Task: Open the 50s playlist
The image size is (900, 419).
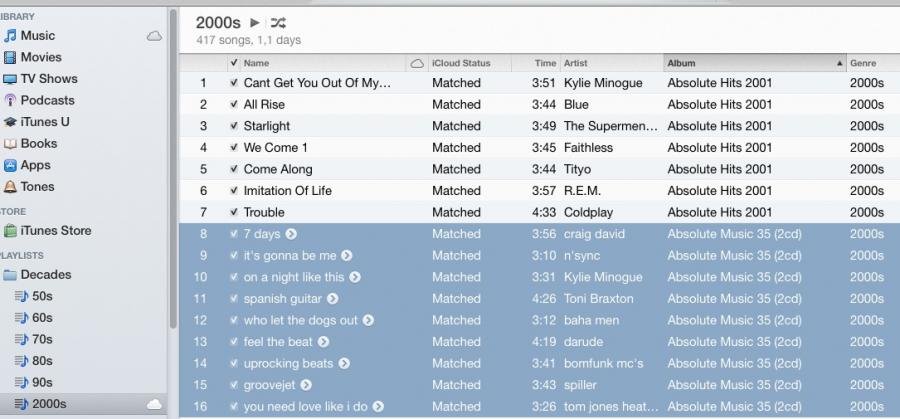Action: coord(42,296)
